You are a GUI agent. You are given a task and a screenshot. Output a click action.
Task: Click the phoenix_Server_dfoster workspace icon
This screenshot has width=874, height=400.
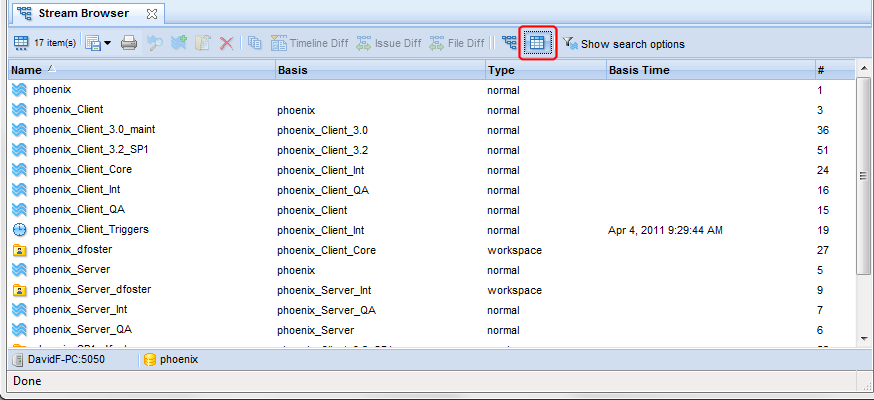(19, 289)
